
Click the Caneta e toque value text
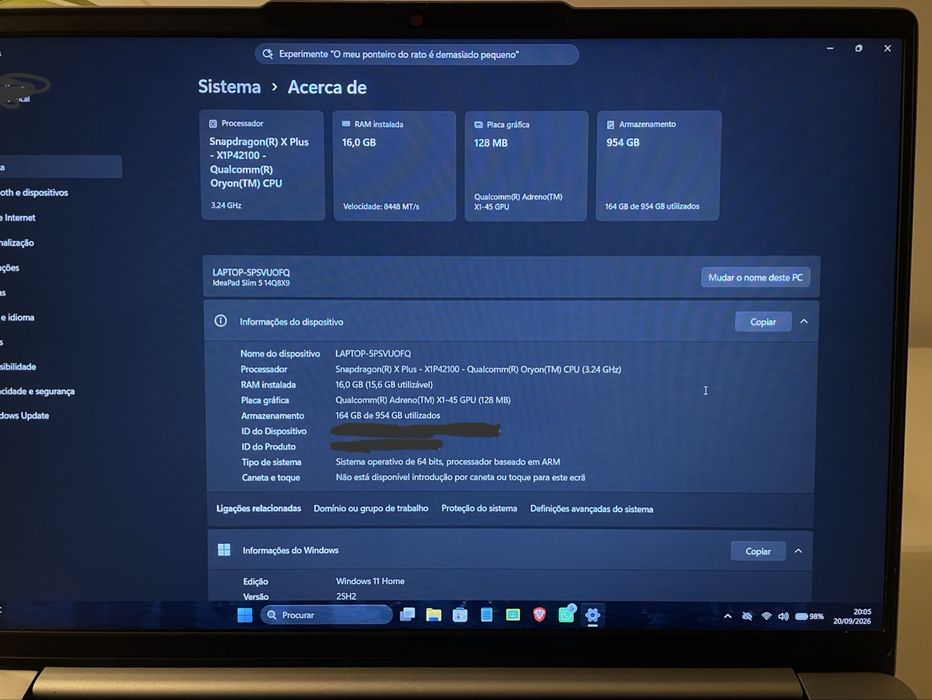[460, 477]
